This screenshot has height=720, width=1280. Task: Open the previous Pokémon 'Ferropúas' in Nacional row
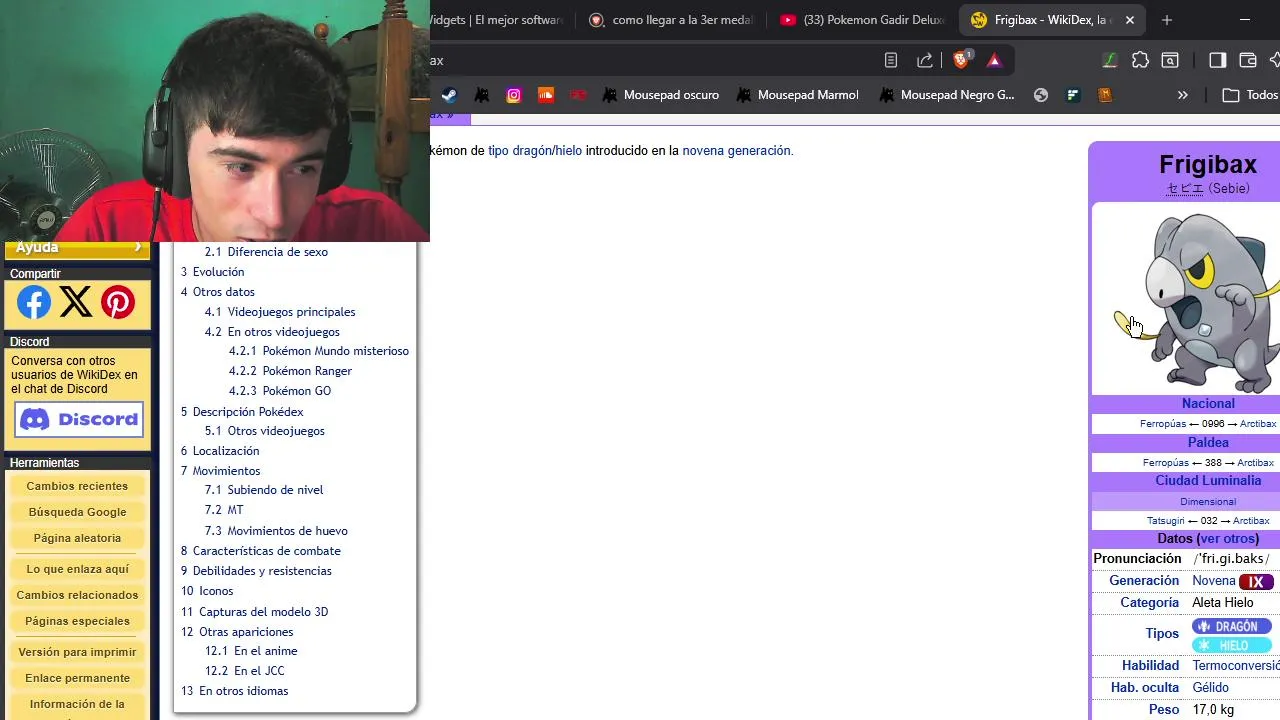point(1163,424)
